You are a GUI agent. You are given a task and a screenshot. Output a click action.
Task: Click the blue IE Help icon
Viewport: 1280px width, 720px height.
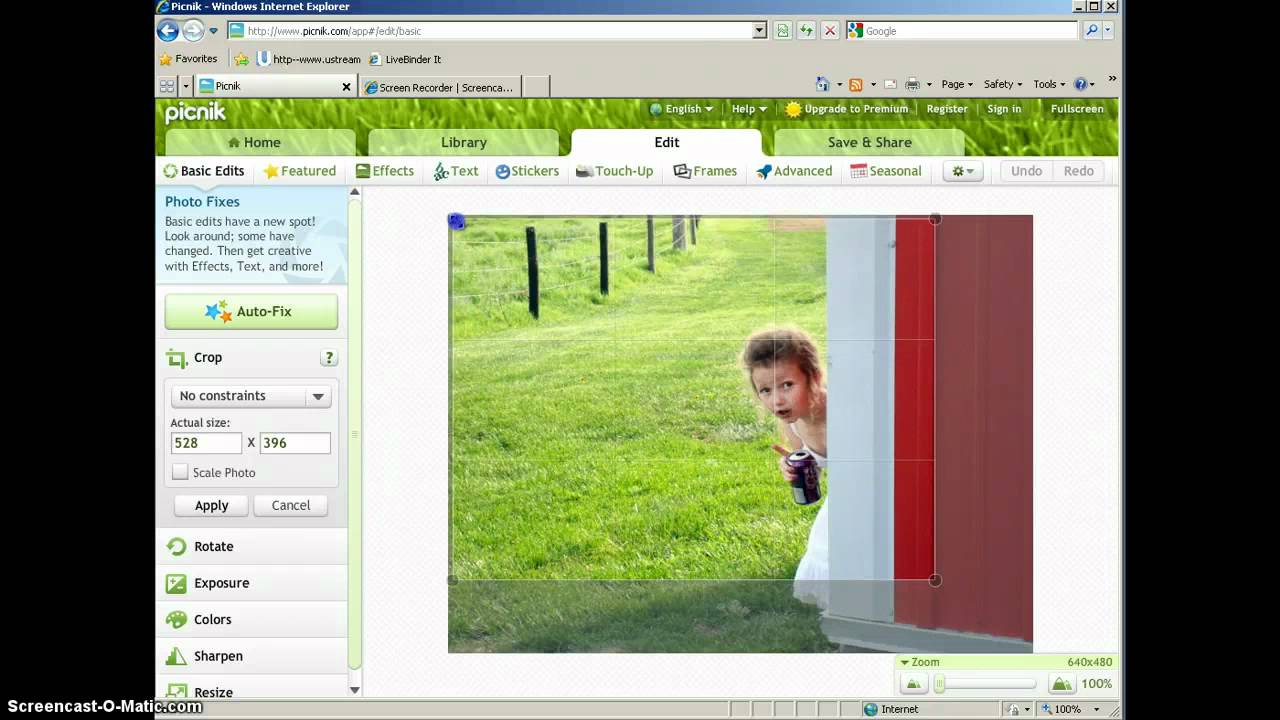click(x=1080, y=84)
